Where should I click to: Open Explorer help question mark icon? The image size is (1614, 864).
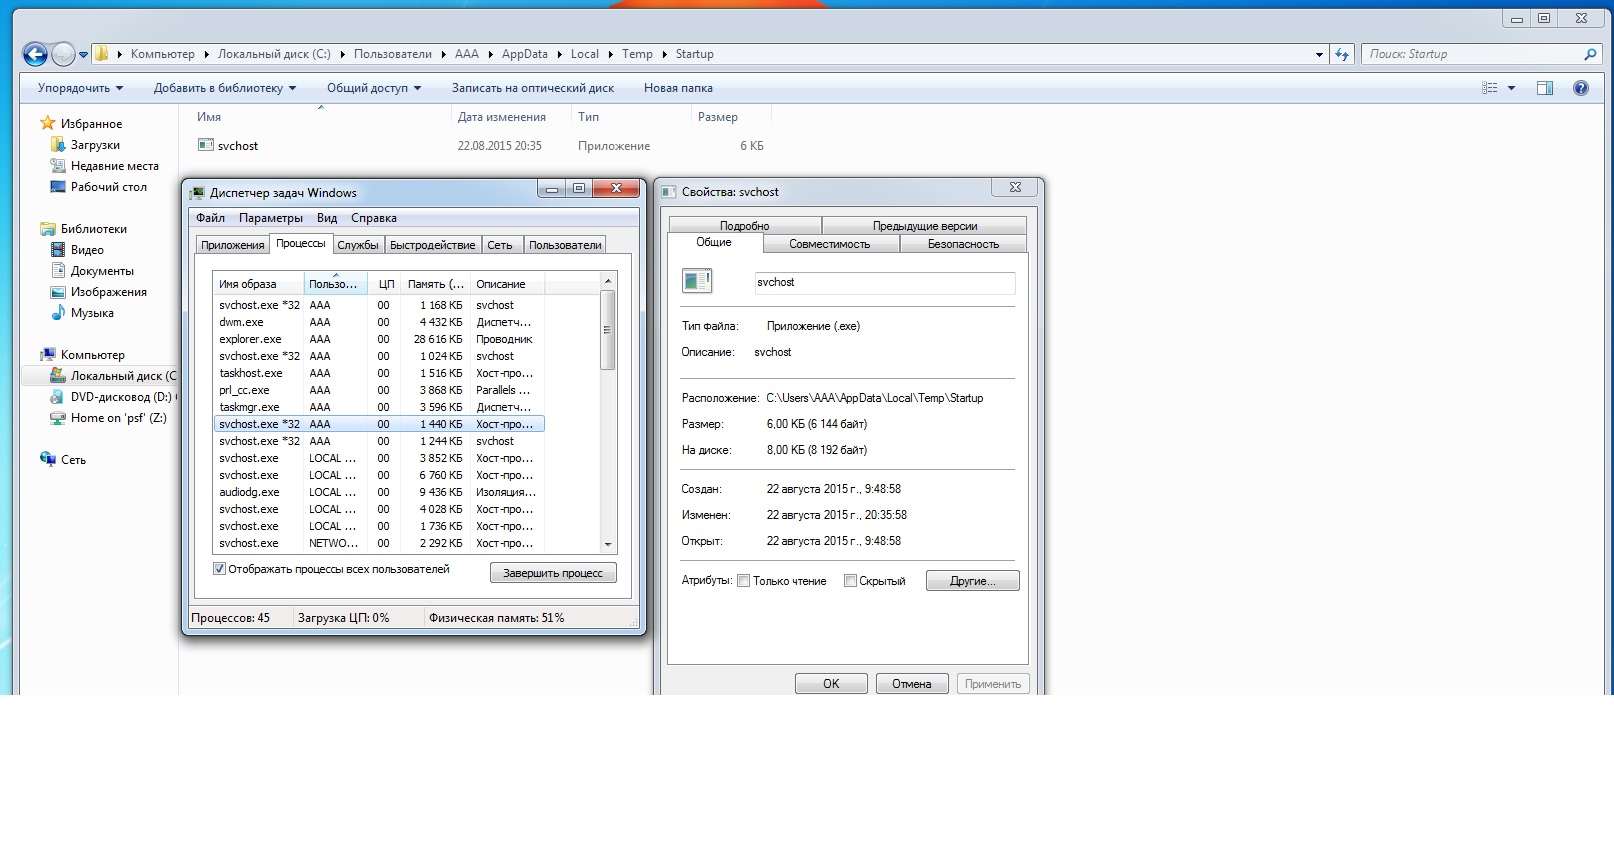tap(1581, 88)
